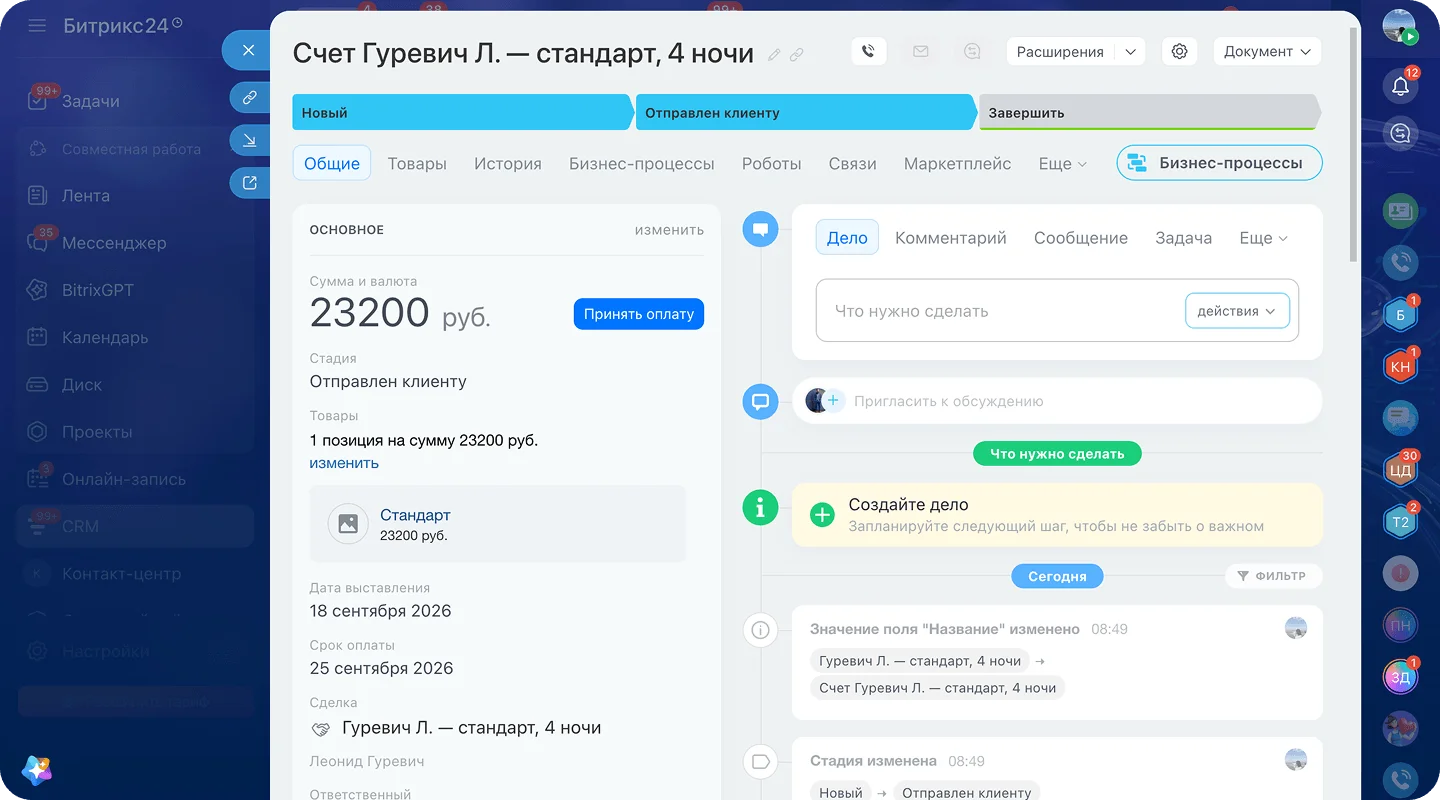Screen dimensions: 1440x800
Task: Open the Стандарт product link
Action: click(415, 515)
